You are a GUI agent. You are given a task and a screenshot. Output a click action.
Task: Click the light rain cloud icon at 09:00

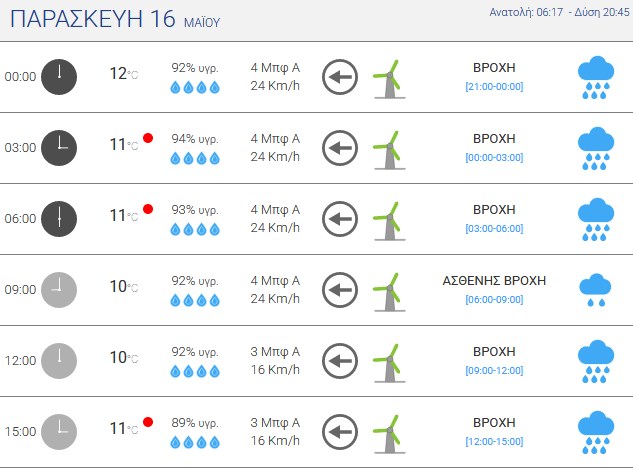pyautogui.click(x=595, y=290)
